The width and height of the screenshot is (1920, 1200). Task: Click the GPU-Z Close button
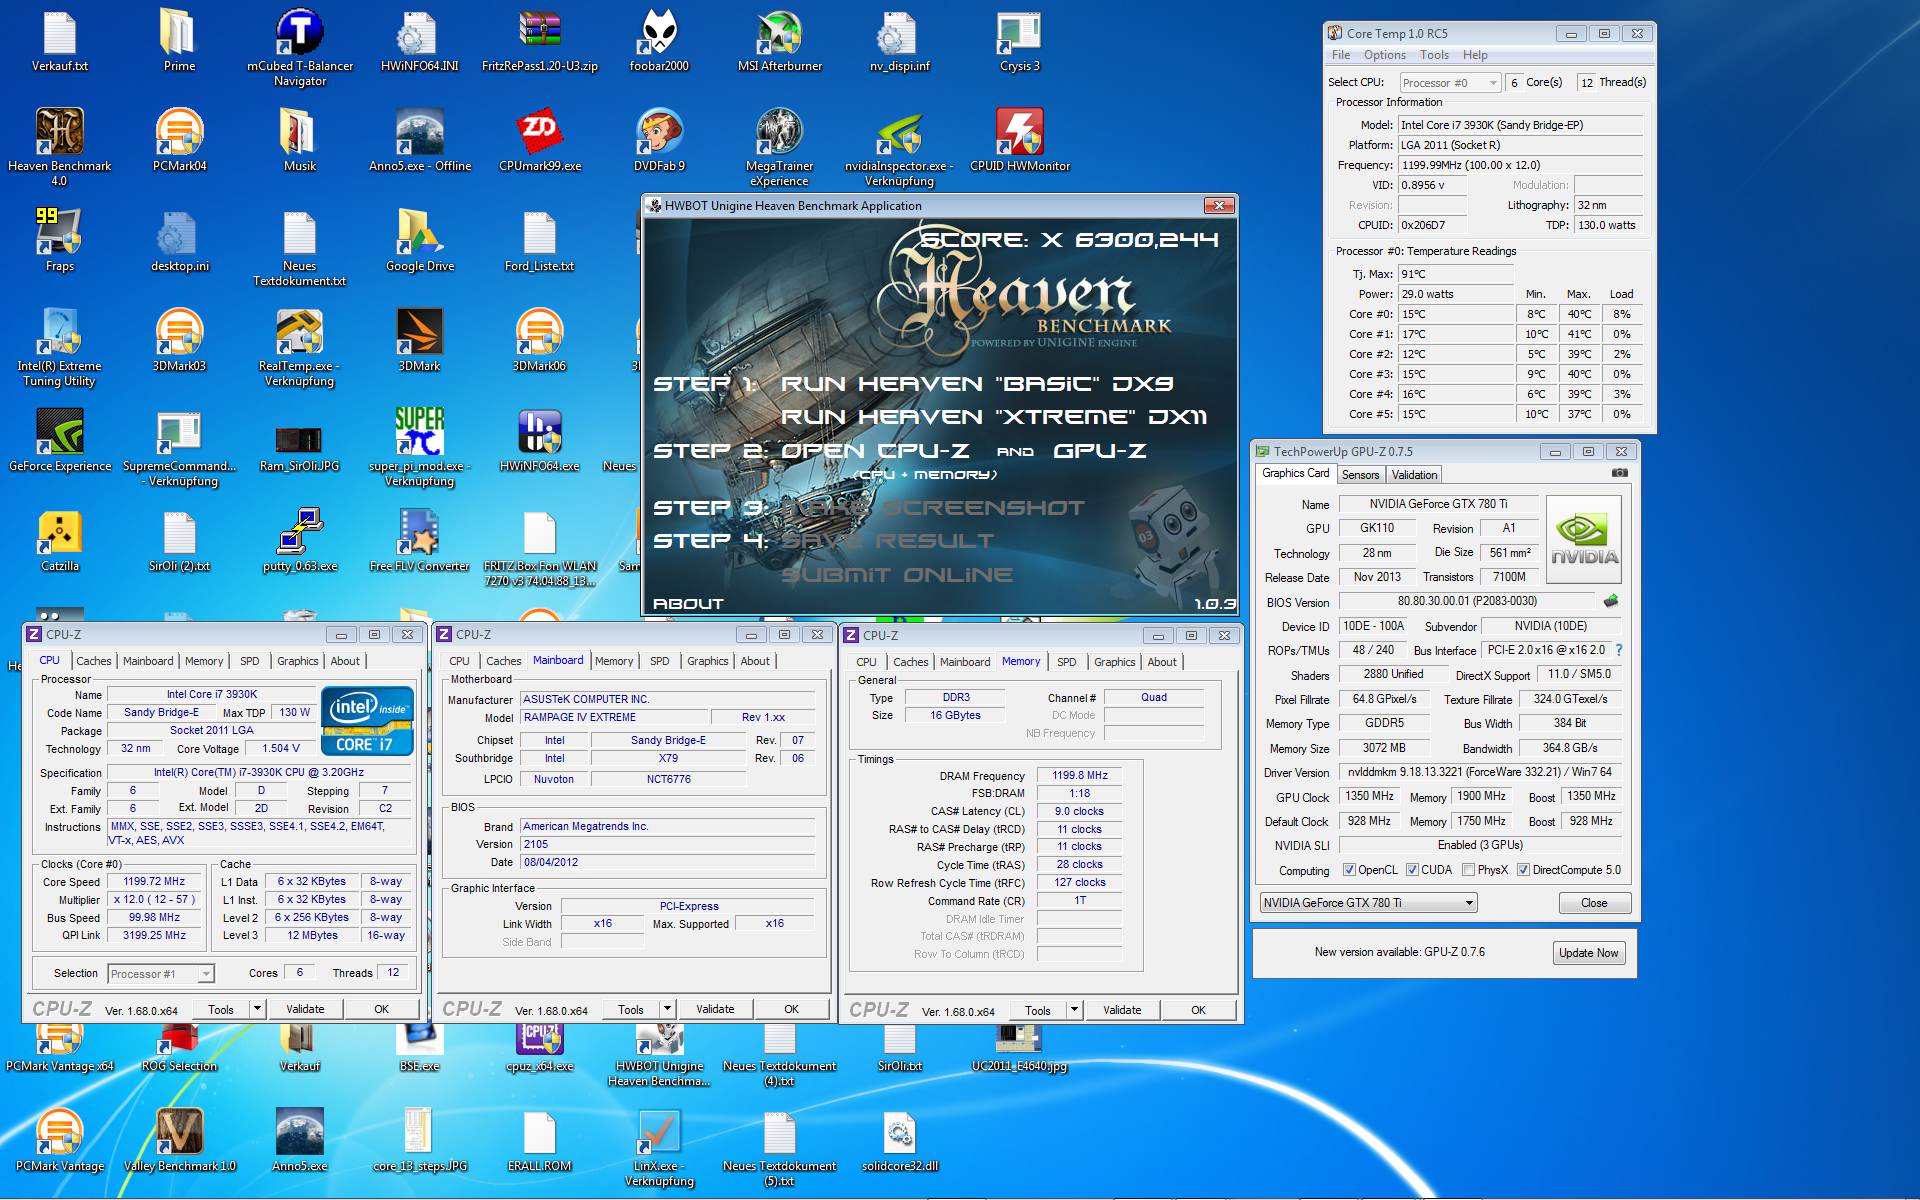click(1594, 903)
